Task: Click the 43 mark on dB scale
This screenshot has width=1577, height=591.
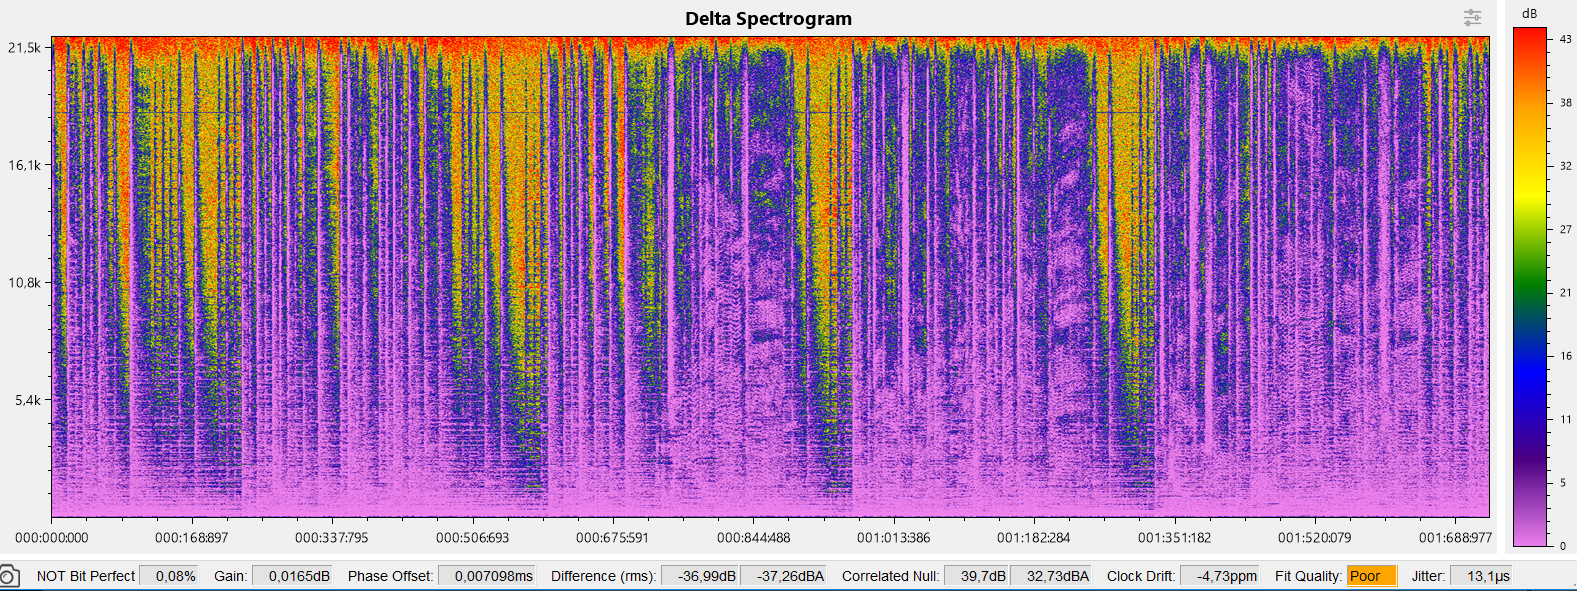Action: (1566, 39)
